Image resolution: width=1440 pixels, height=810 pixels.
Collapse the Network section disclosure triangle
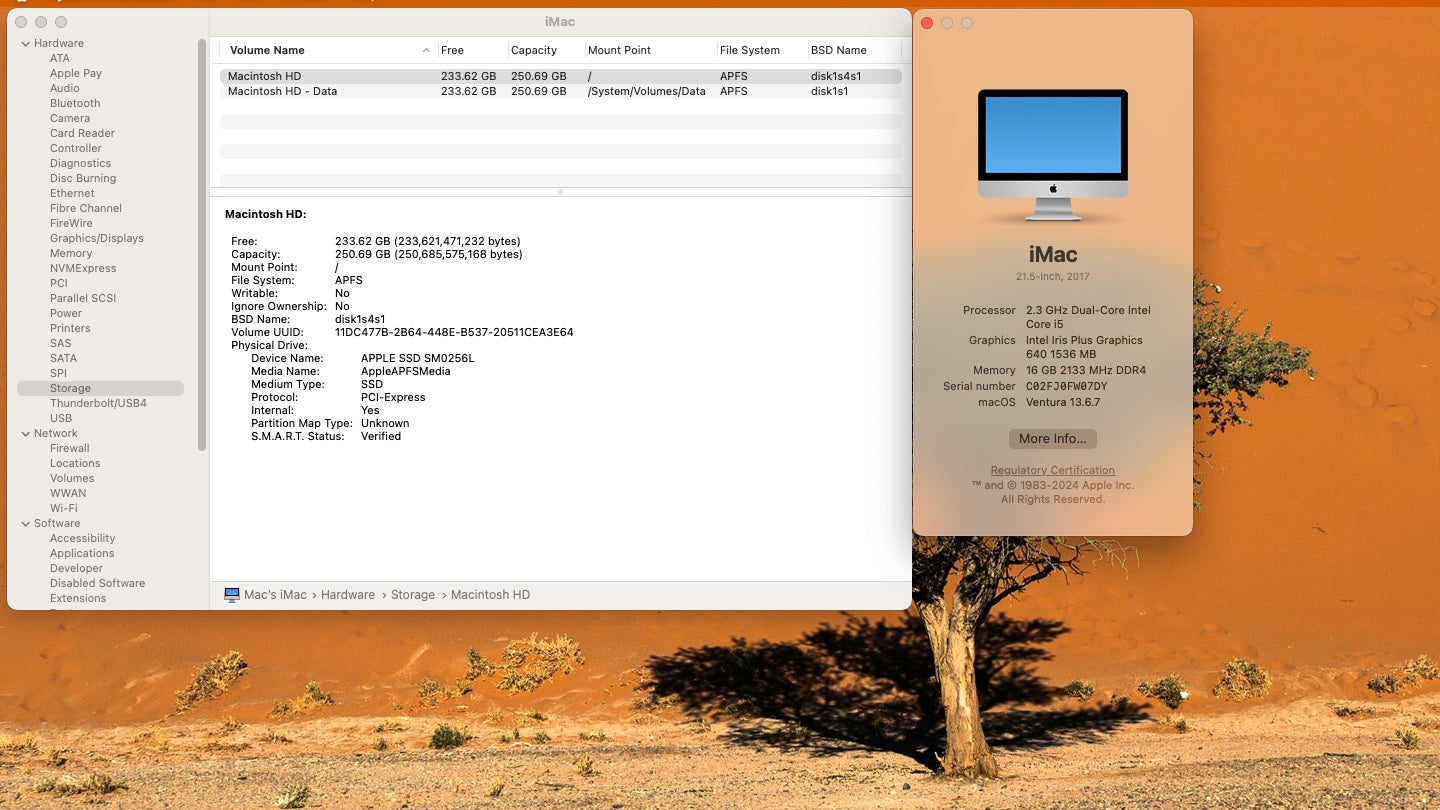point(25,433)
